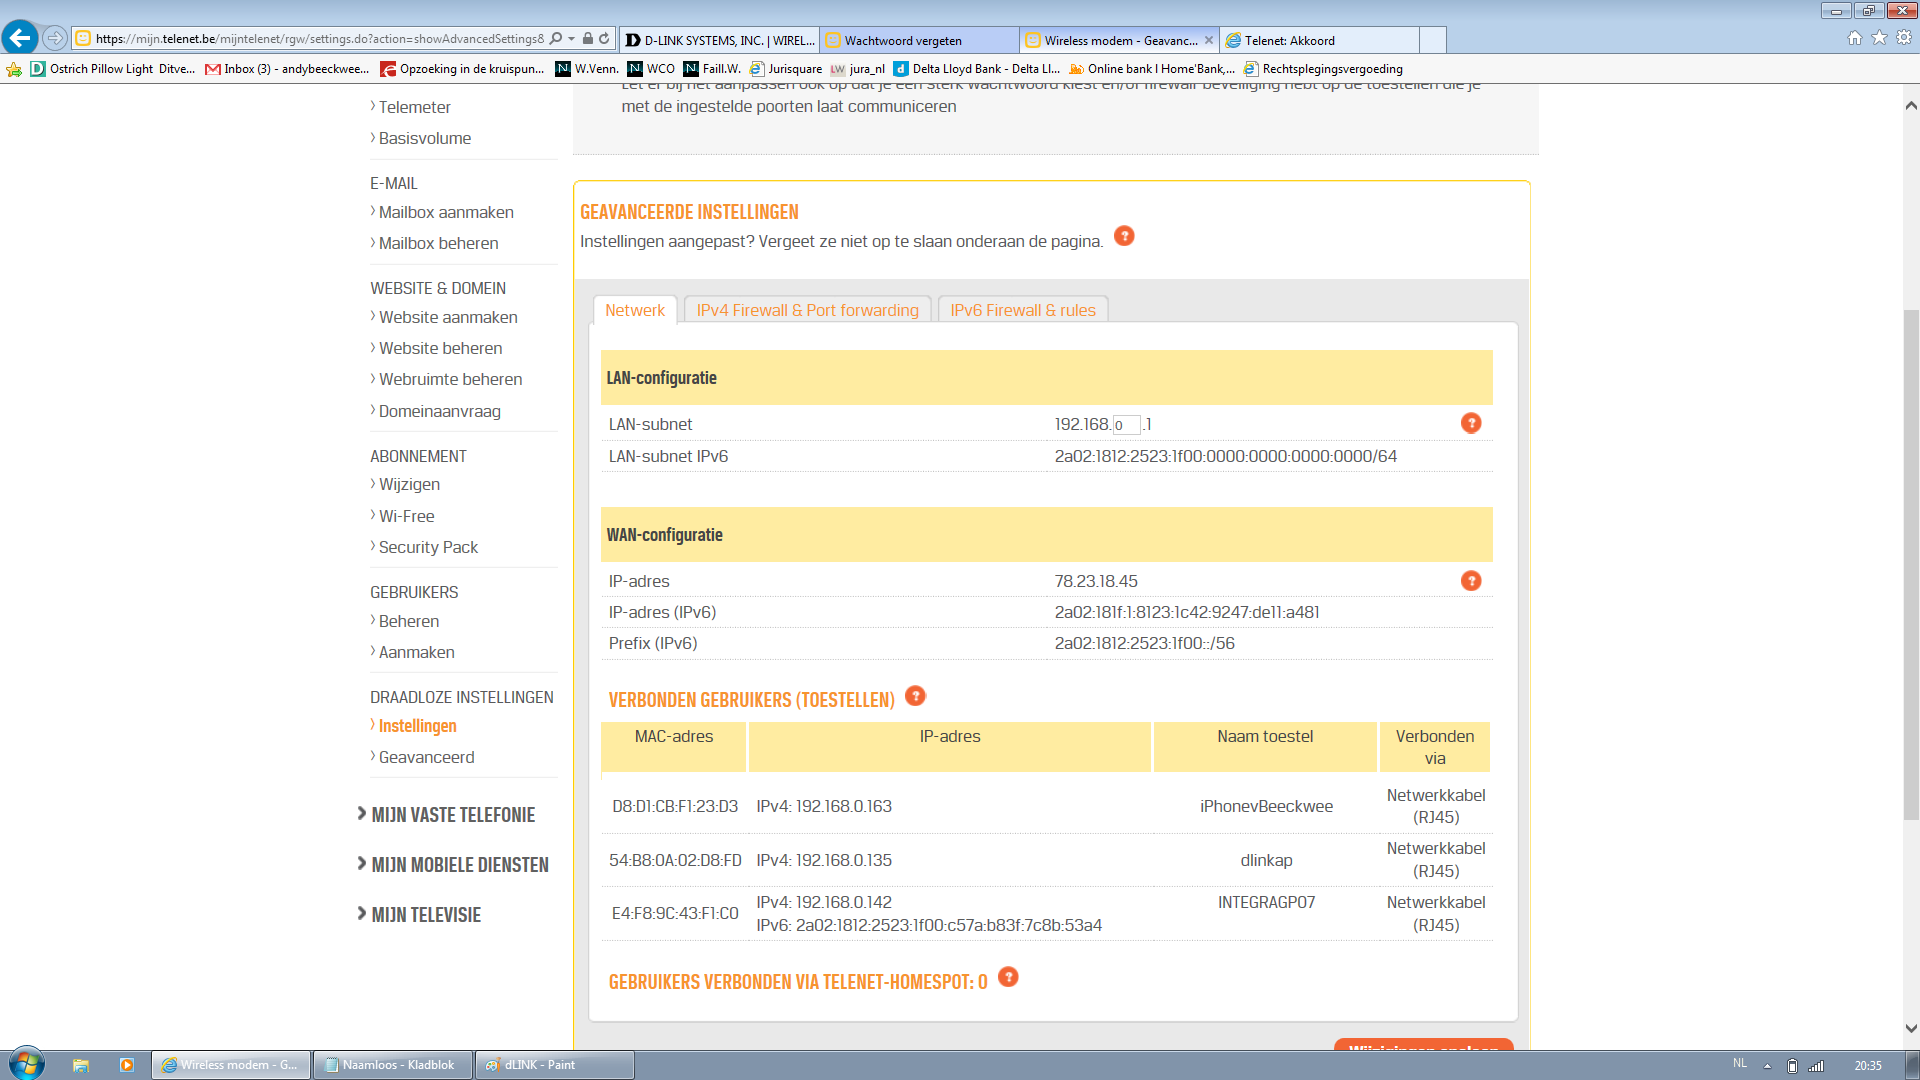Open the address bar dropdown arrow
This screenshot has width=1920, height=1080.
tap(571, 39)
